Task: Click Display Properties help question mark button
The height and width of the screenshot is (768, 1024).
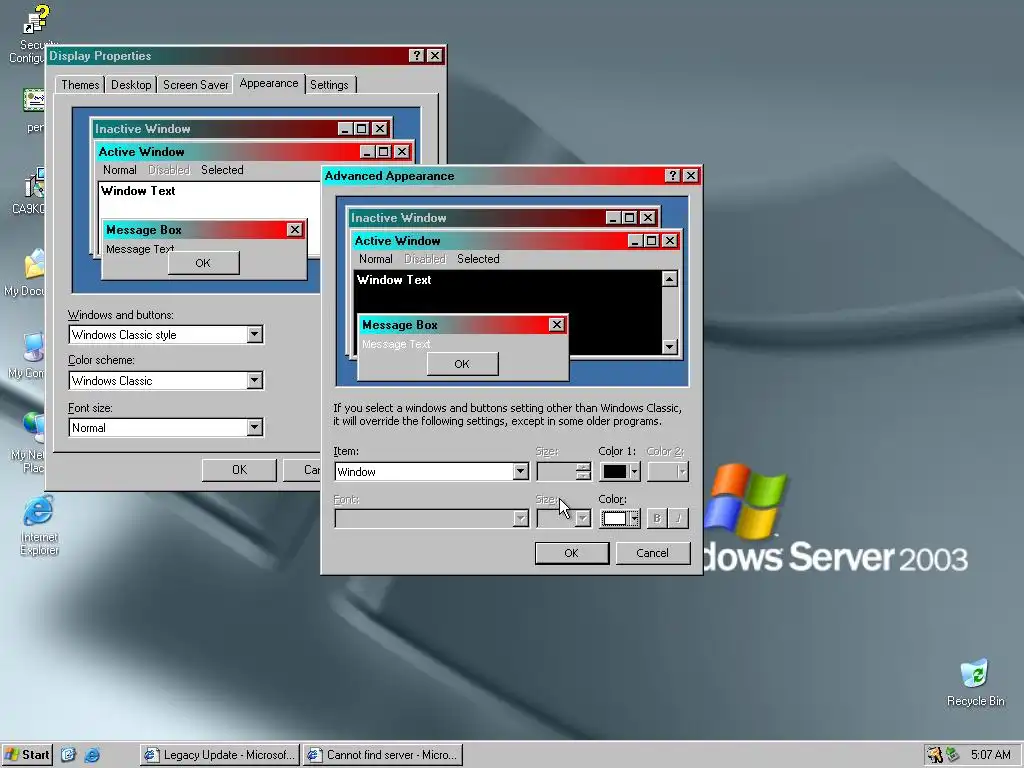Action: (417, 56)
